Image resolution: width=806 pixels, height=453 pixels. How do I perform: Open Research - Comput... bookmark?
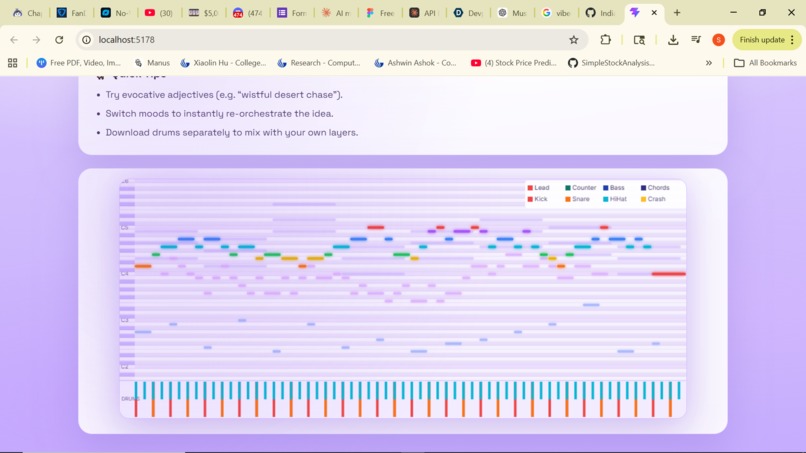[319, 63]
